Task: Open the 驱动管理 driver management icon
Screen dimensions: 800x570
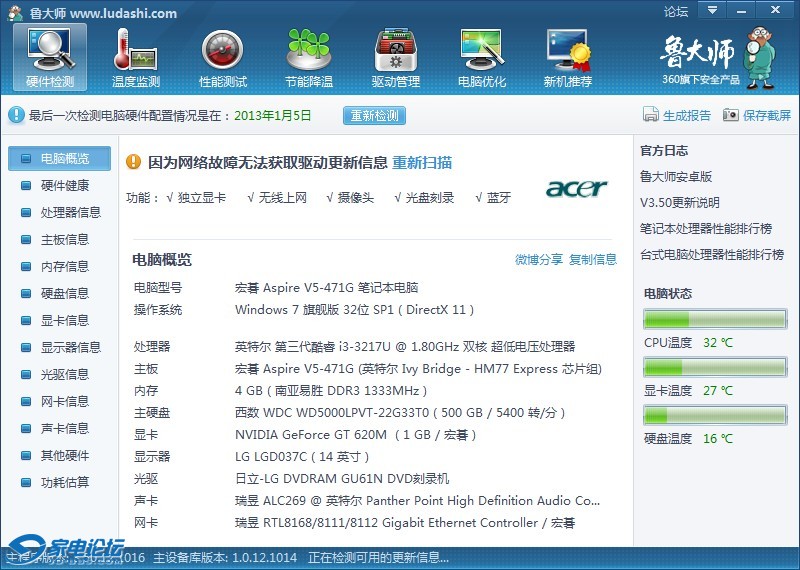Action: point(395,57)
